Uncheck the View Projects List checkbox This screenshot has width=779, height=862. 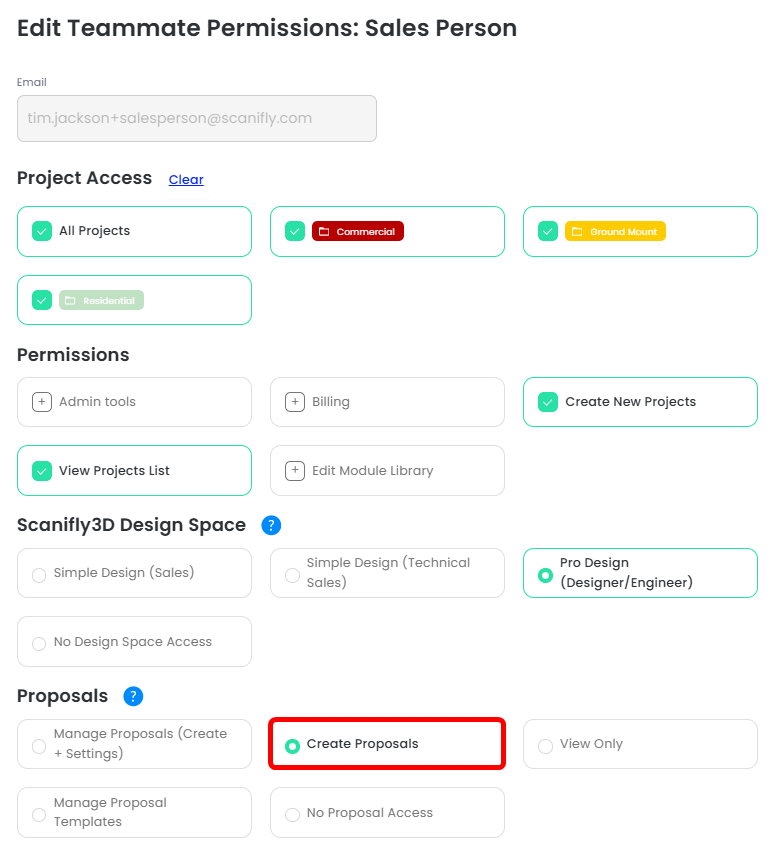click(42, 471)
